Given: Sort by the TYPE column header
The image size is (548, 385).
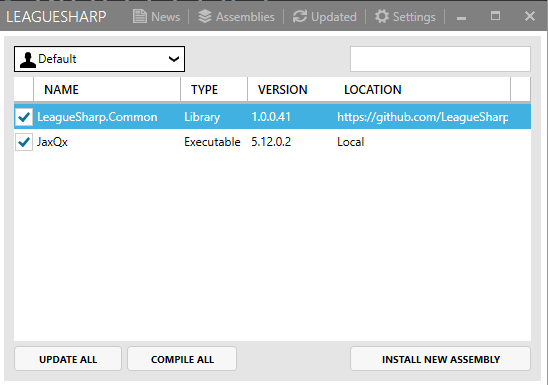Looking at the screenshot, I should pyautogui.click(x=214, y=89).
